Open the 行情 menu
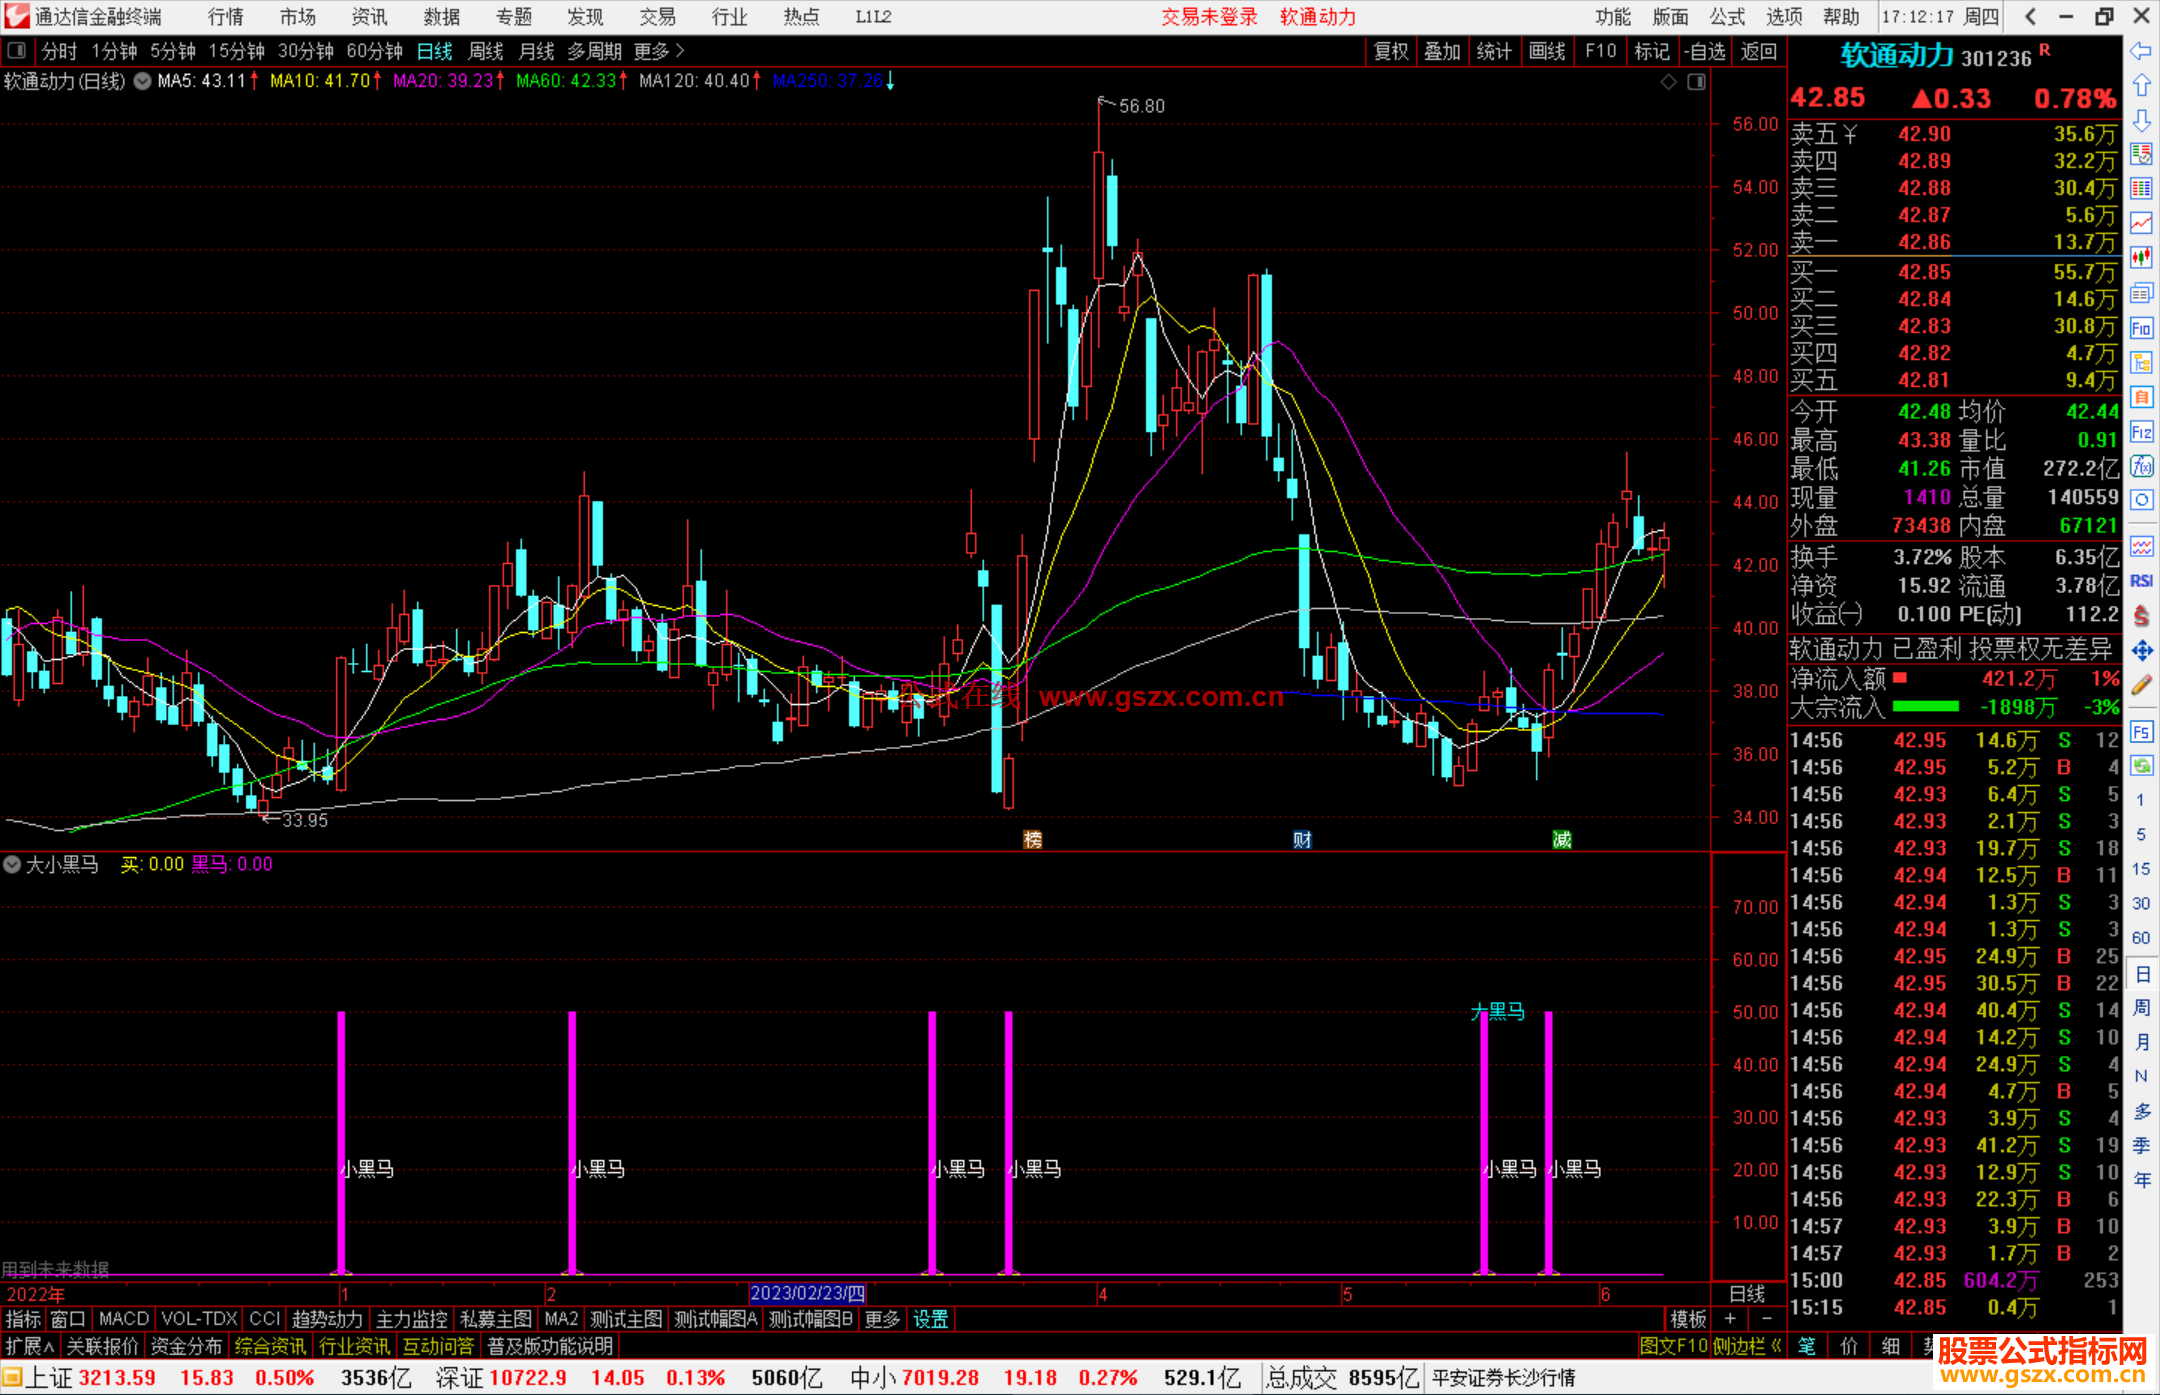Image resolution: width=2160 pixels, height=1395 pixels. click(225, 17)
